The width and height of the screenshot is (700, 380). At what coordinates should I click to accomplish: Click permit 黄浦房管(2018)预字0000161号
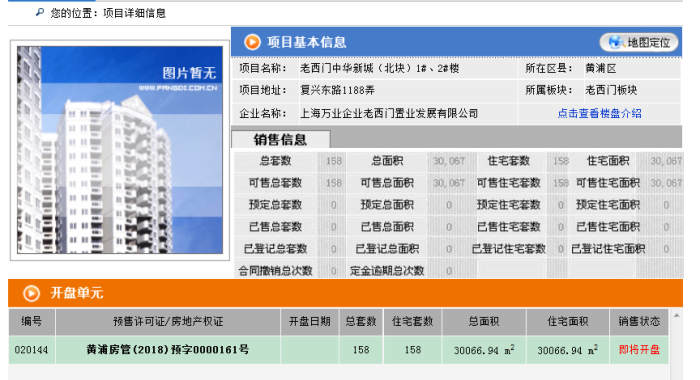pyautogui.click(x=168, y=350)
